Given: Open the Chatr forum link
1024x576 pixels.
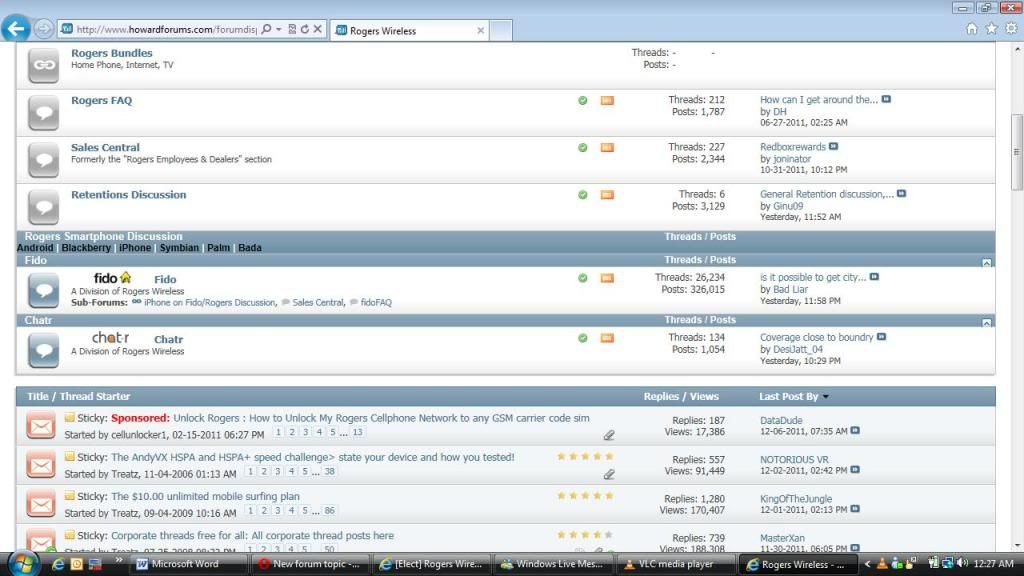Looking at the screenshot, I should [168, 340].
